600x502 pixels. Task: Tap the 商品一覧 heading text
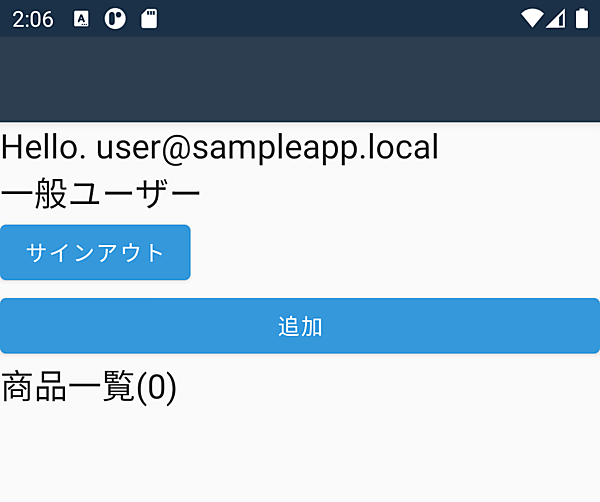tap(67, 387)
